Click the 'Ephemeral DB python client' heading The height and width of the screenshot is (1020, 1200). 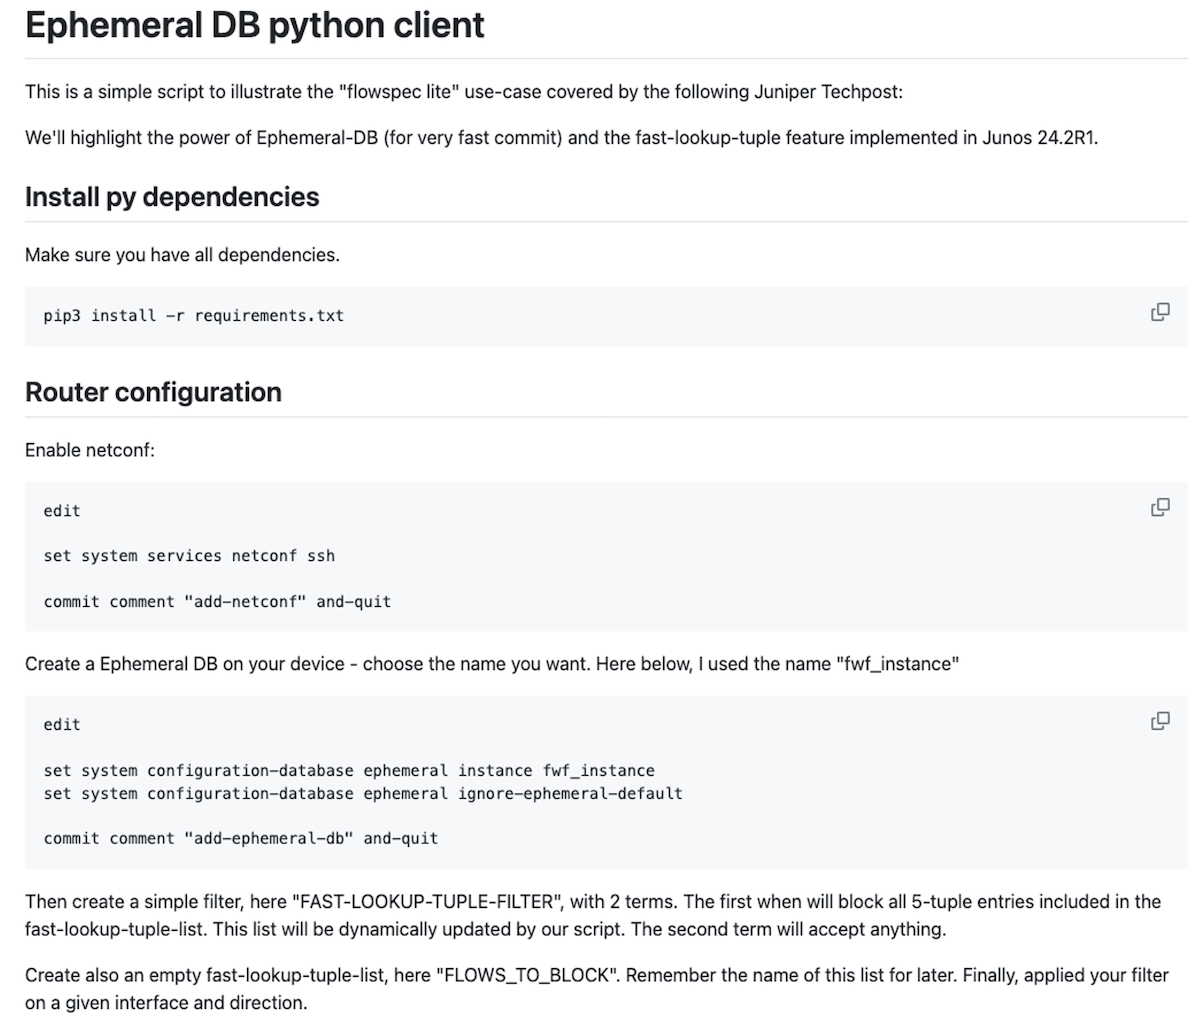pyautogui.click(x=255, y=25)
